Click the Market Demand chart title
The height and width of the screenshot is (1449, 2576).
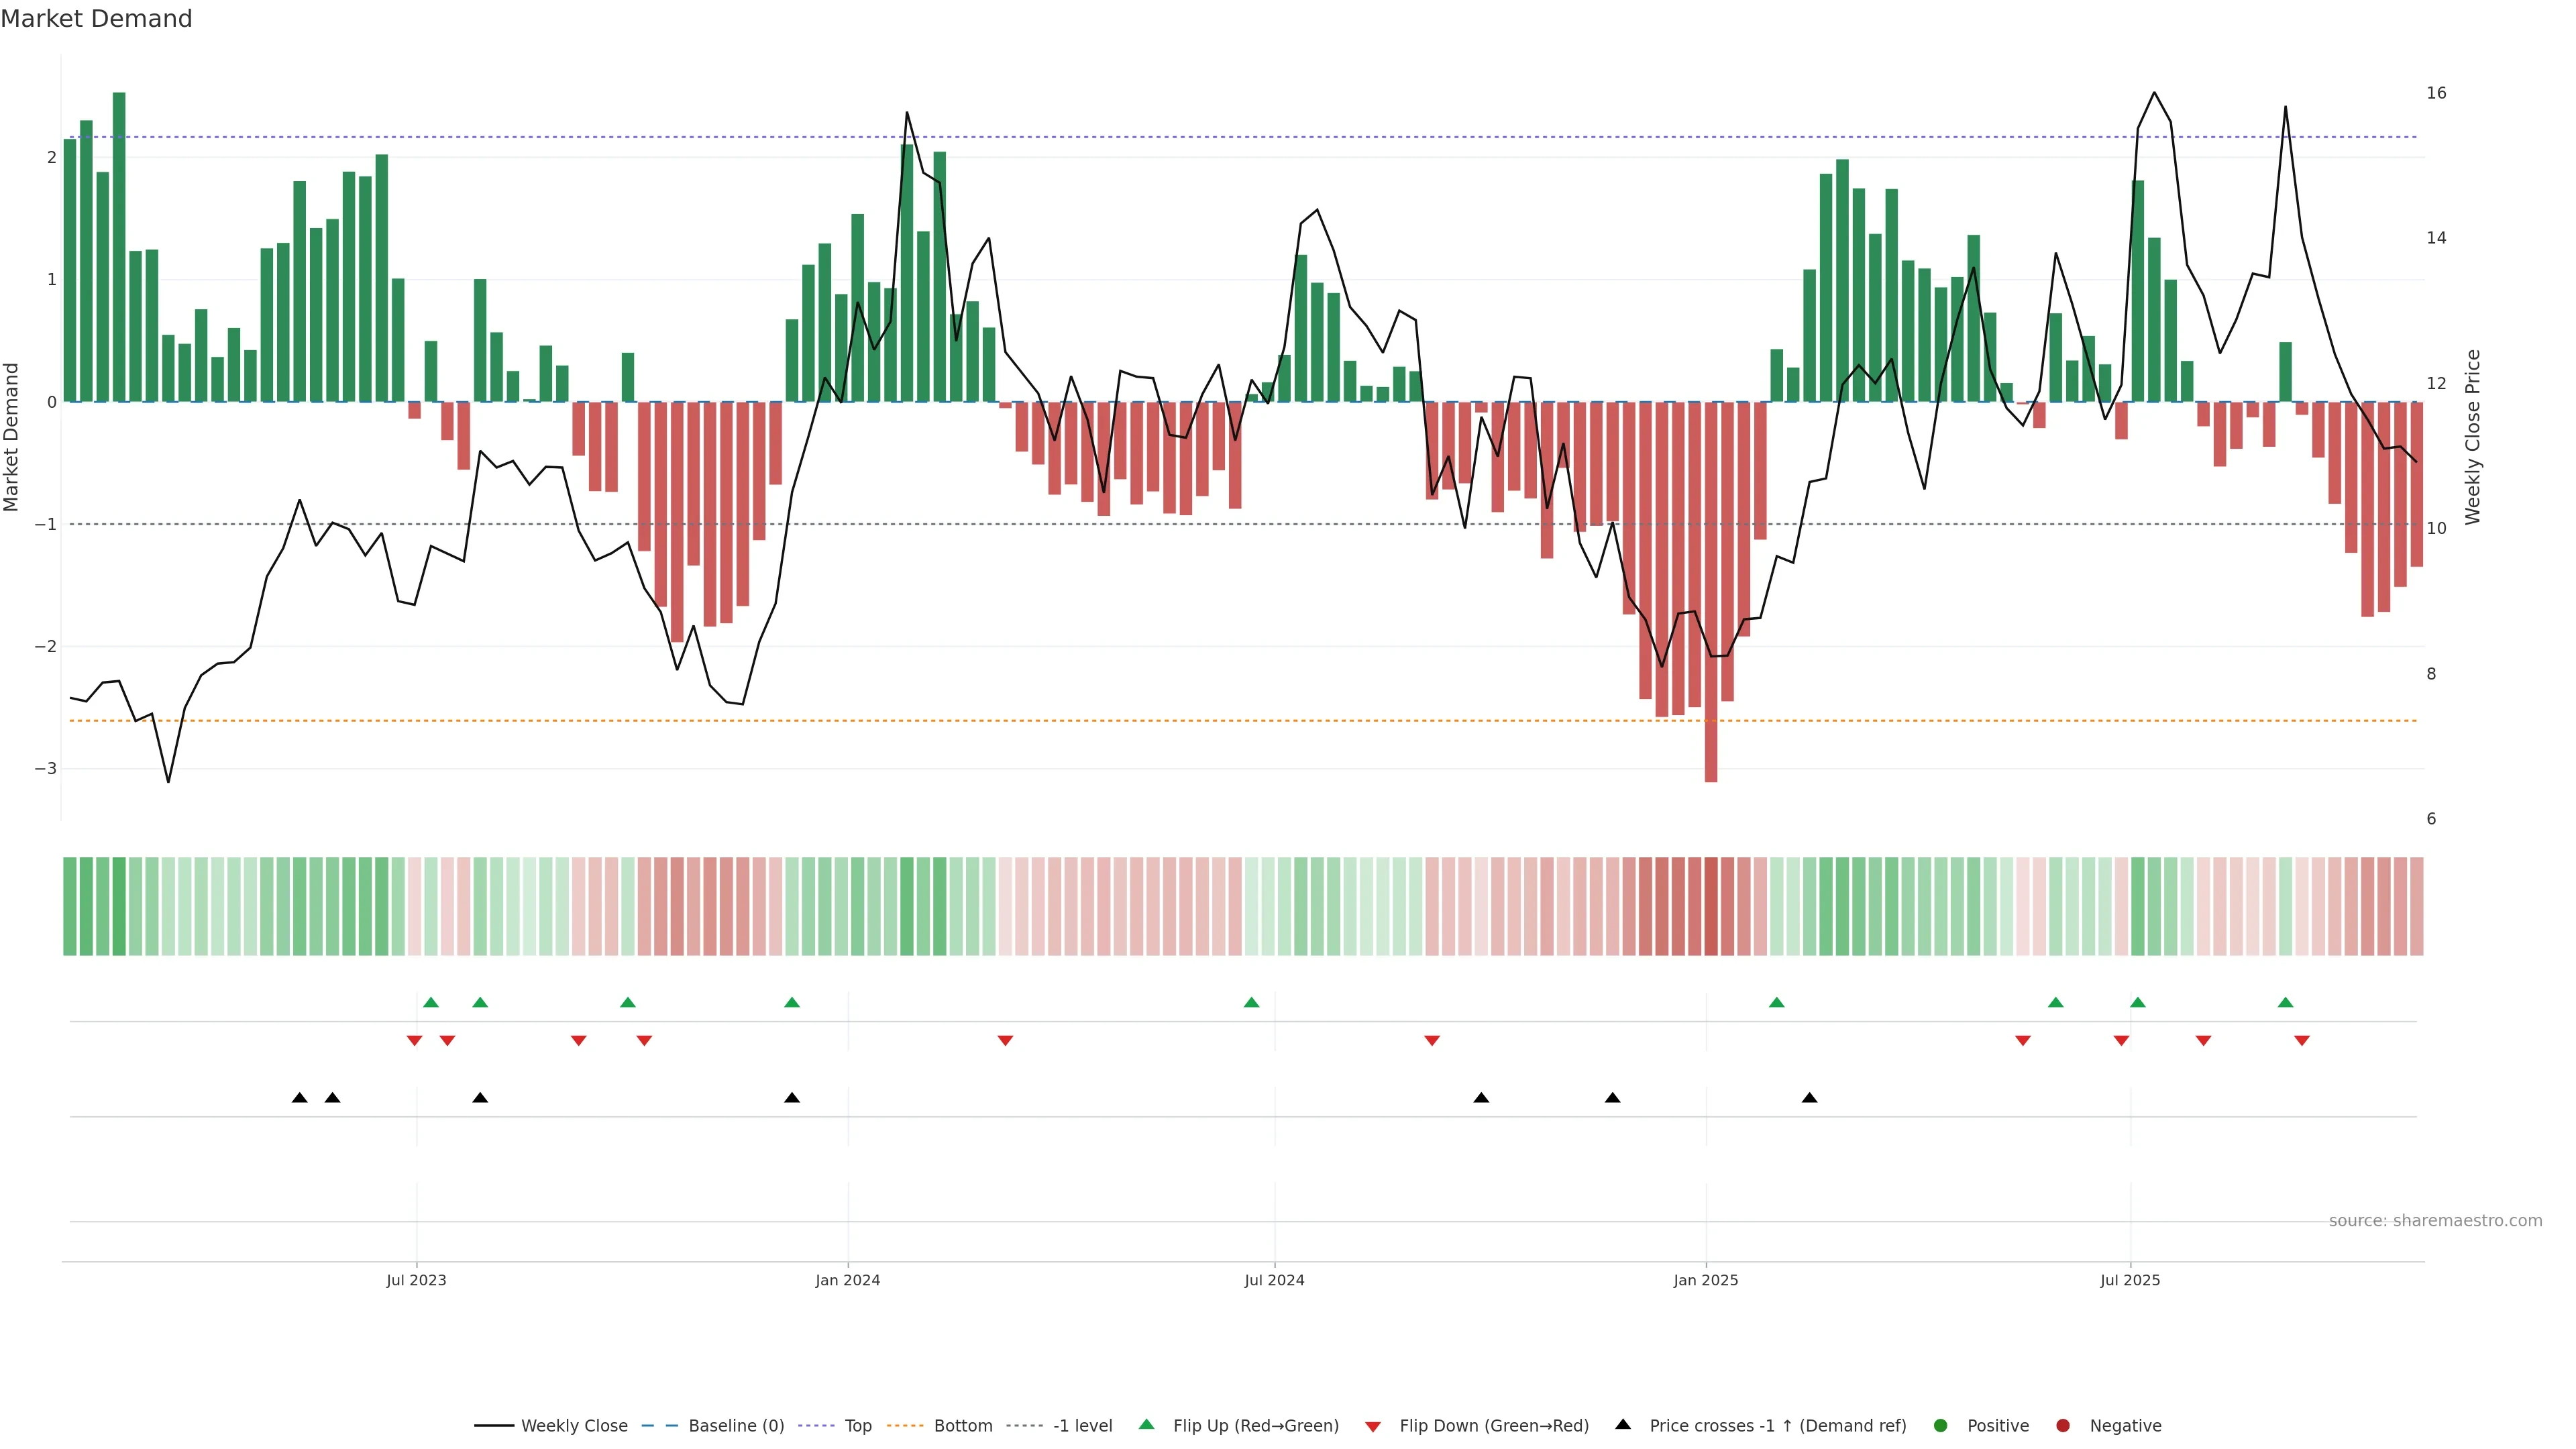click(x=96, y=19)
